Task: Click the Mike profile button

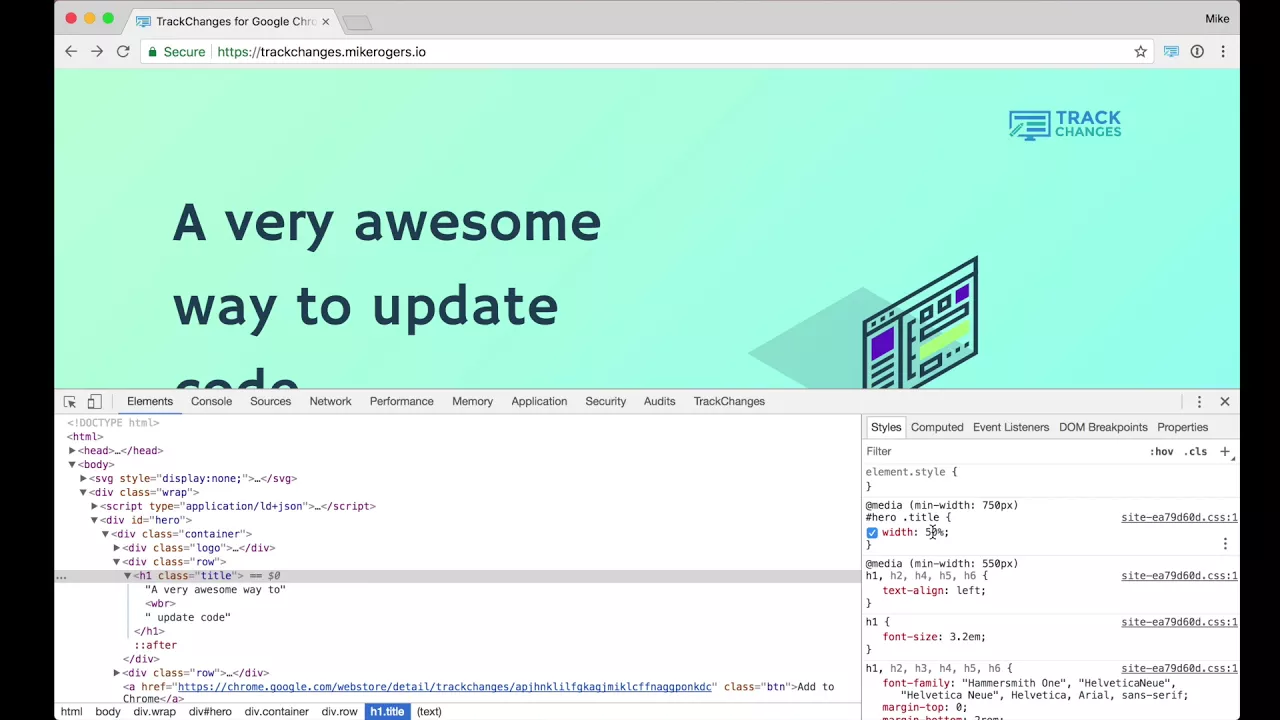Action: coord(1217,19)
